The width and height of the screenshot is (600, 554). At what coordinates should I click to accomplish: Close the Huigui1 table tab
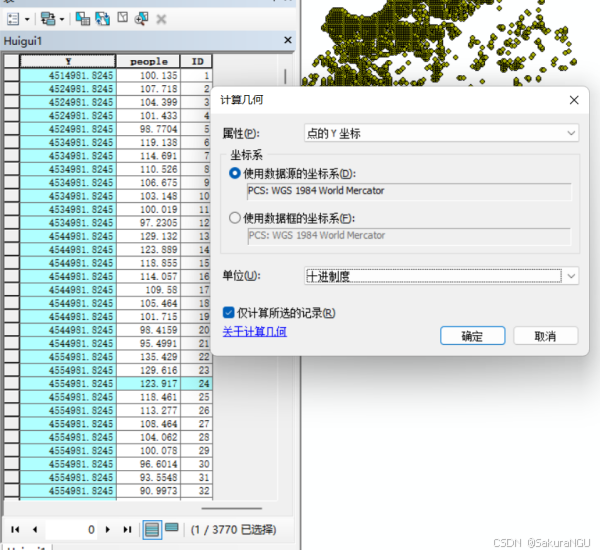288,40
